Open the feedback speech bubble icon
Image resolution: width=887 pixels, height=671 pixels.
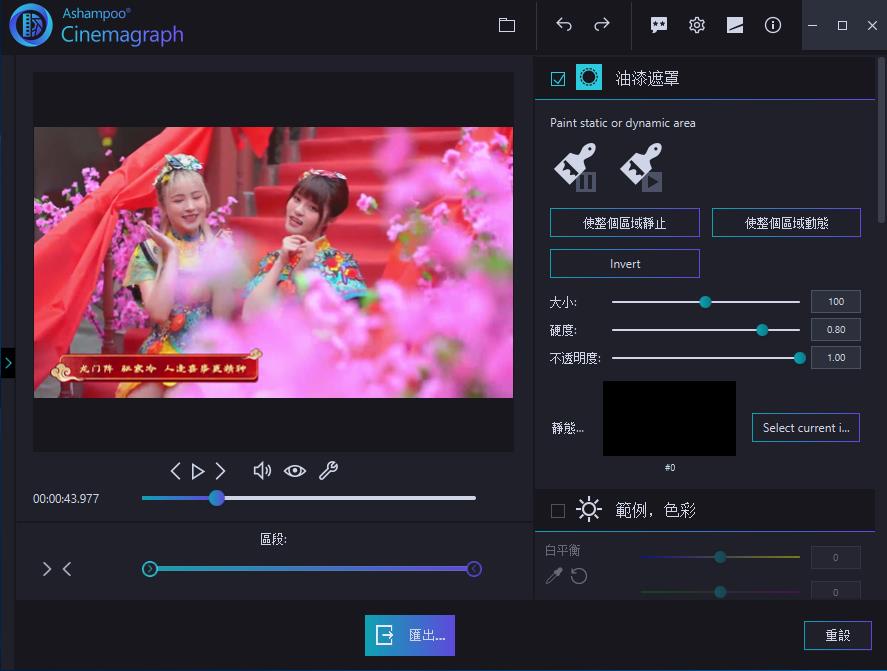pos(659,26)
